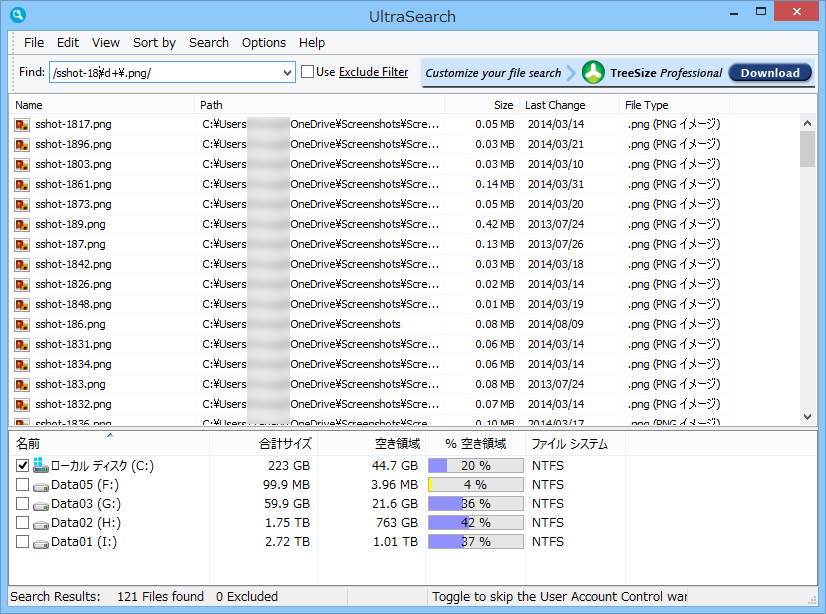Check the Data01 (I:) drive checkbox

click(x=22, y=541)
